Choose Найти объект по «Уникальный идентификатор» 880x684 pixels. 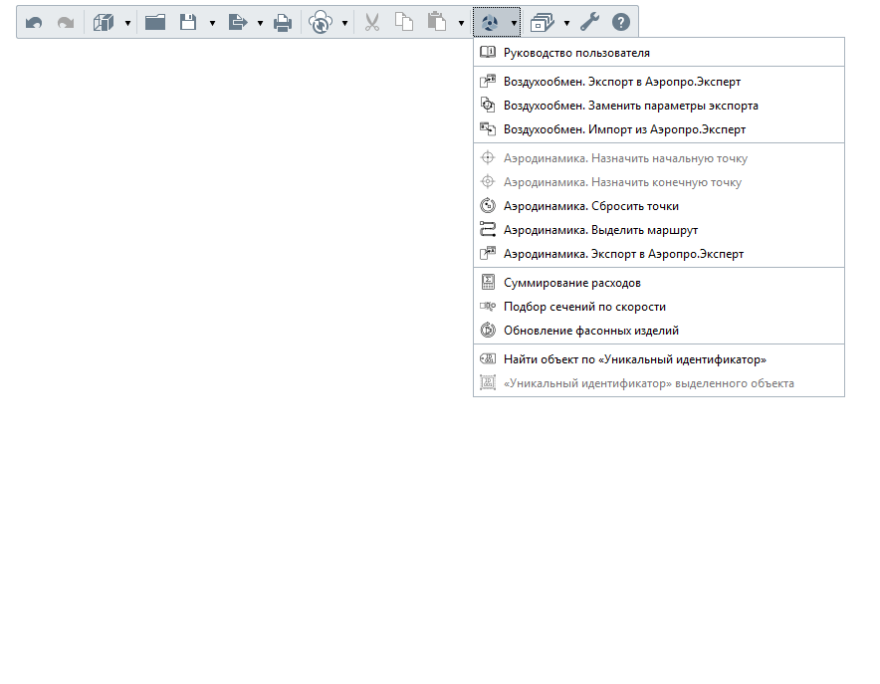pos(634,359)
